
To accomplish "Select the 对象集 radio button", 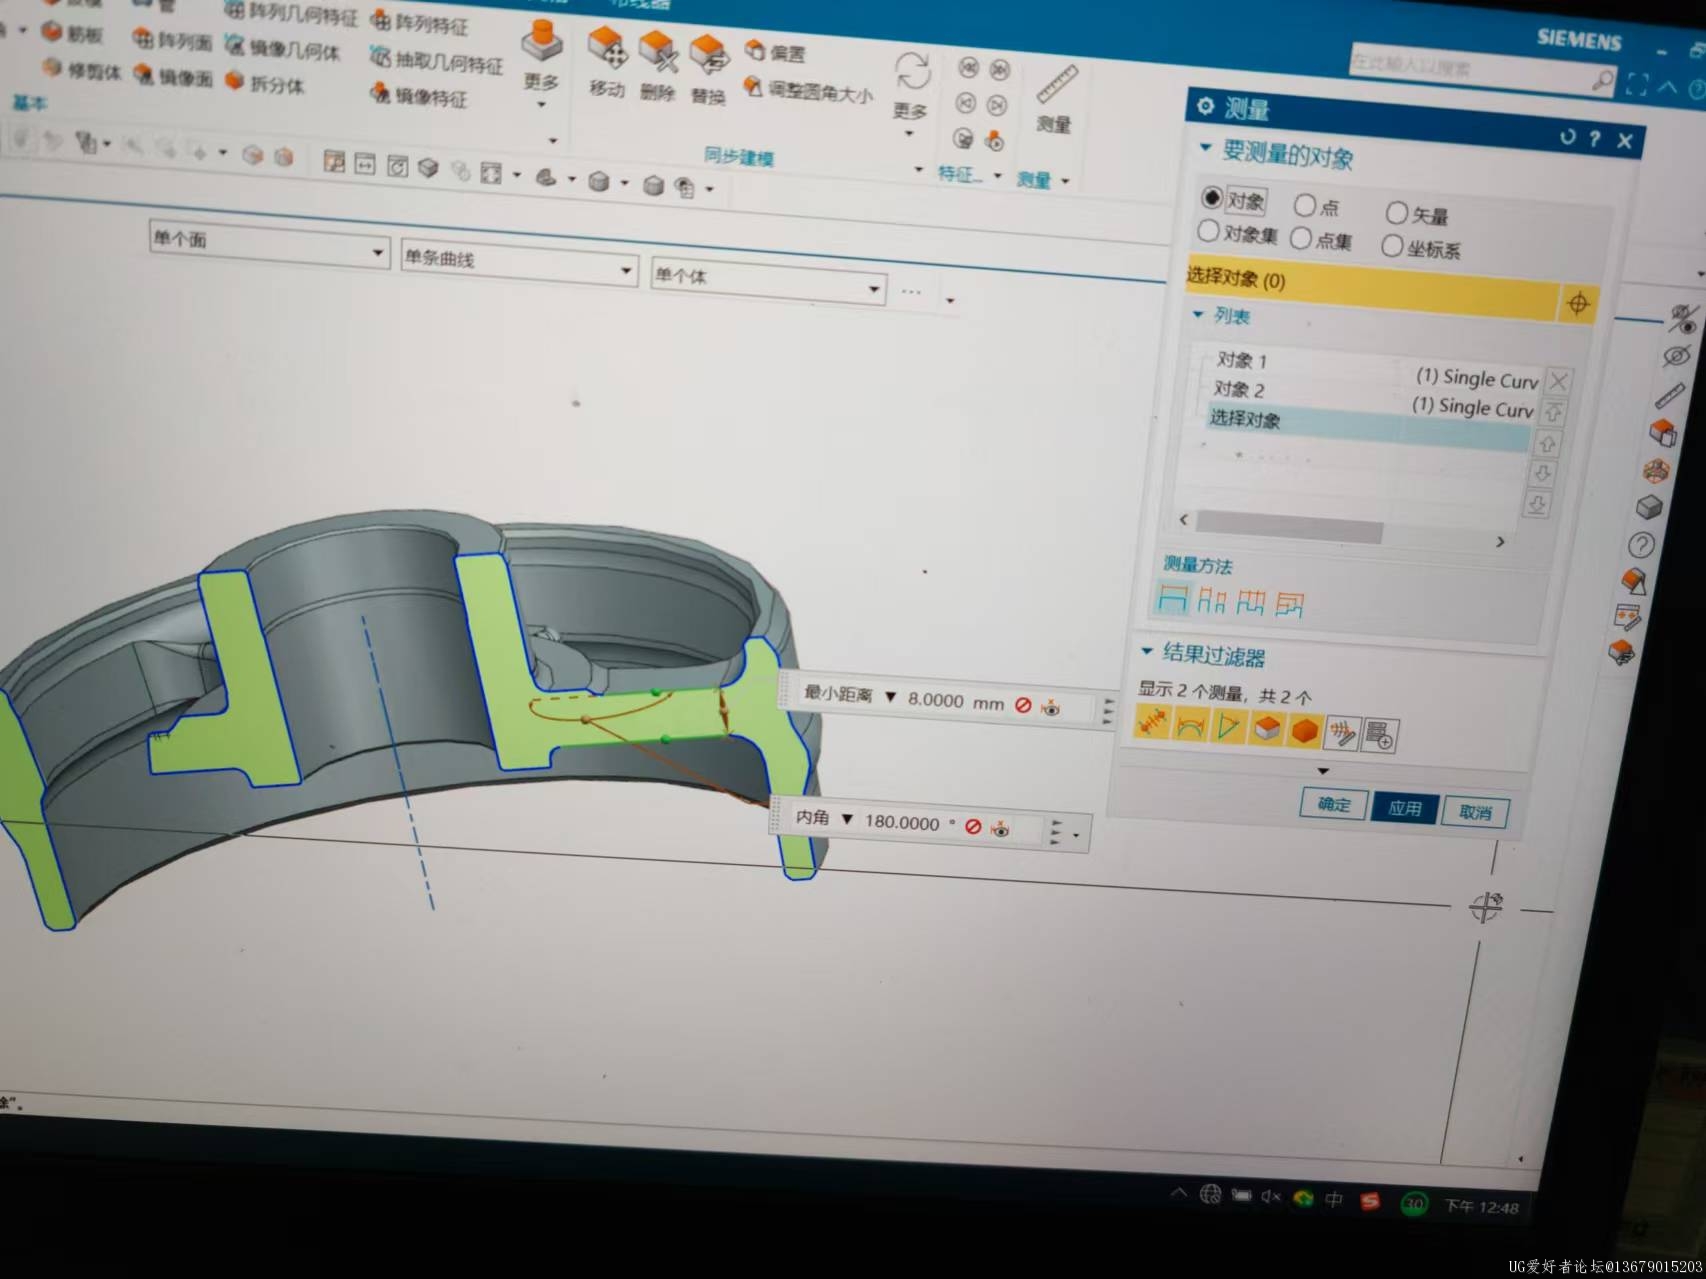I will click(1207, 231).
